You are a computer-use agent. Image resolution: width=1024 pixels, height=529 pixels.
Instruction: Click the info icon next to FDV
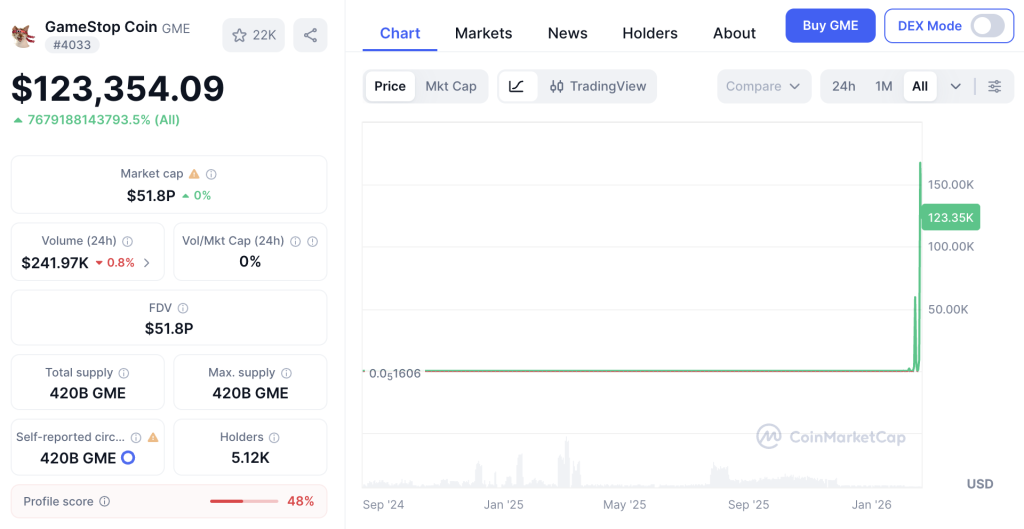pyautogui.click(x=183, y=309)
